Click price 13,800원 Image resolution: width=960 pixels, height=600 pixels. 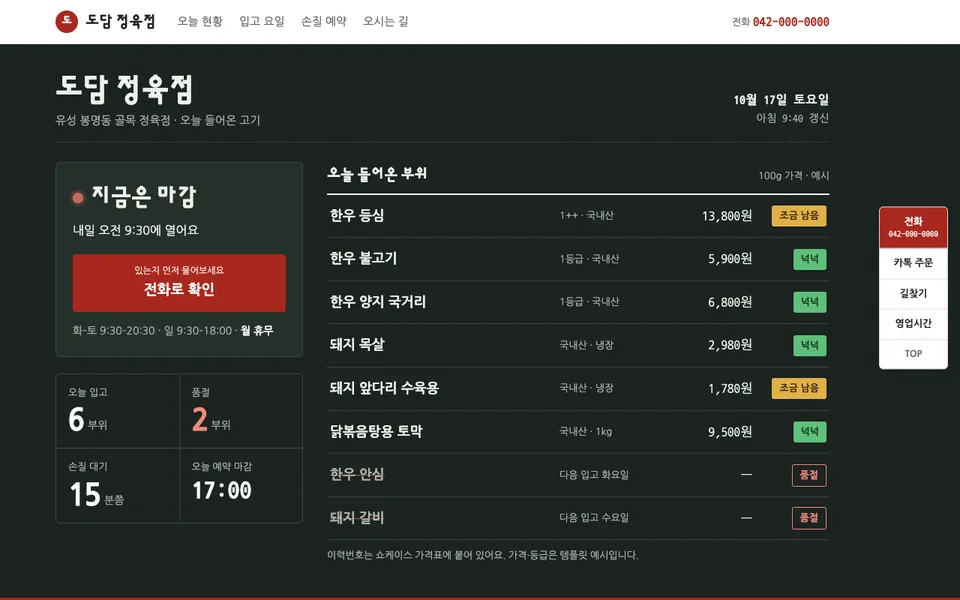[727, 216]
